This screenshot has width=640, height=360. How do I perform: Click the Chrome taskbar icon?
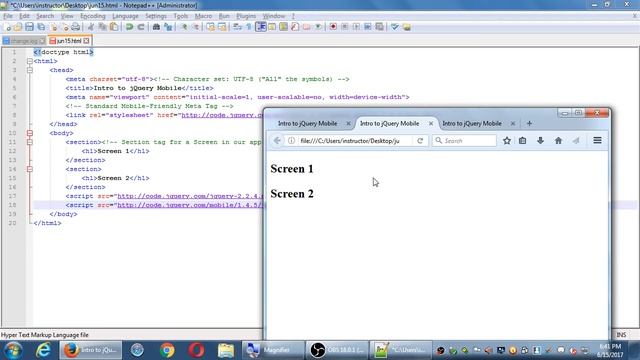point(167,350)
